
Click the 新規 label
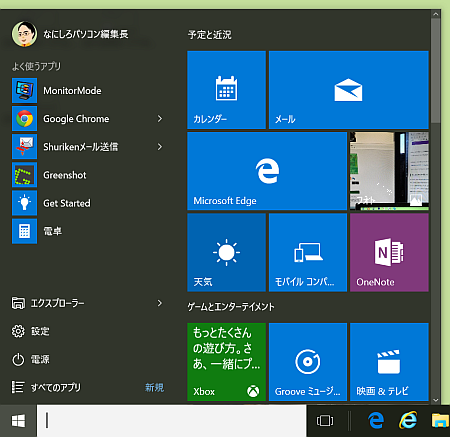154,387
